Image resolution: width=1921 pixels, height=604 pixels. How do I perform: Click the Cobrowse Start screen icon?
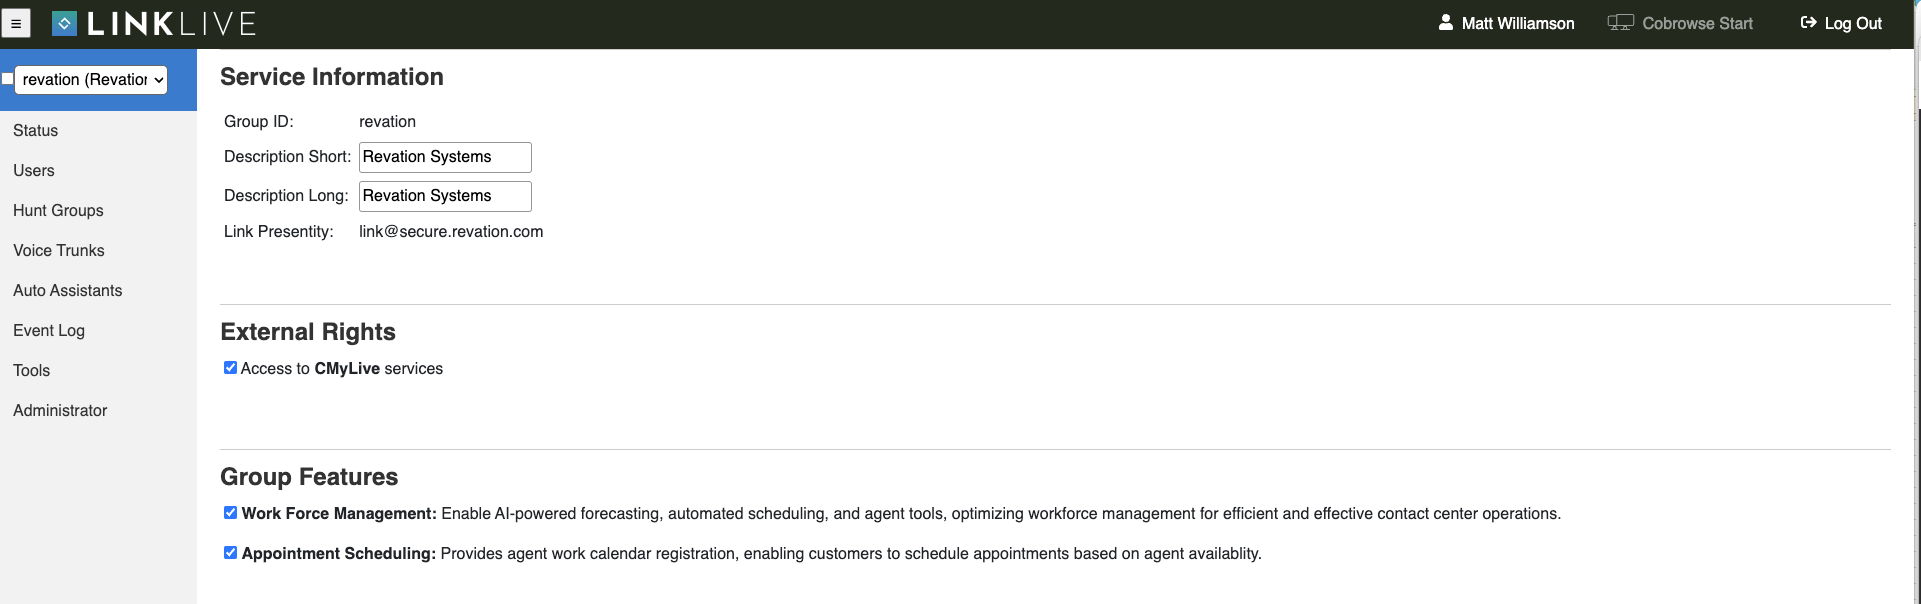click(1620, 23)
